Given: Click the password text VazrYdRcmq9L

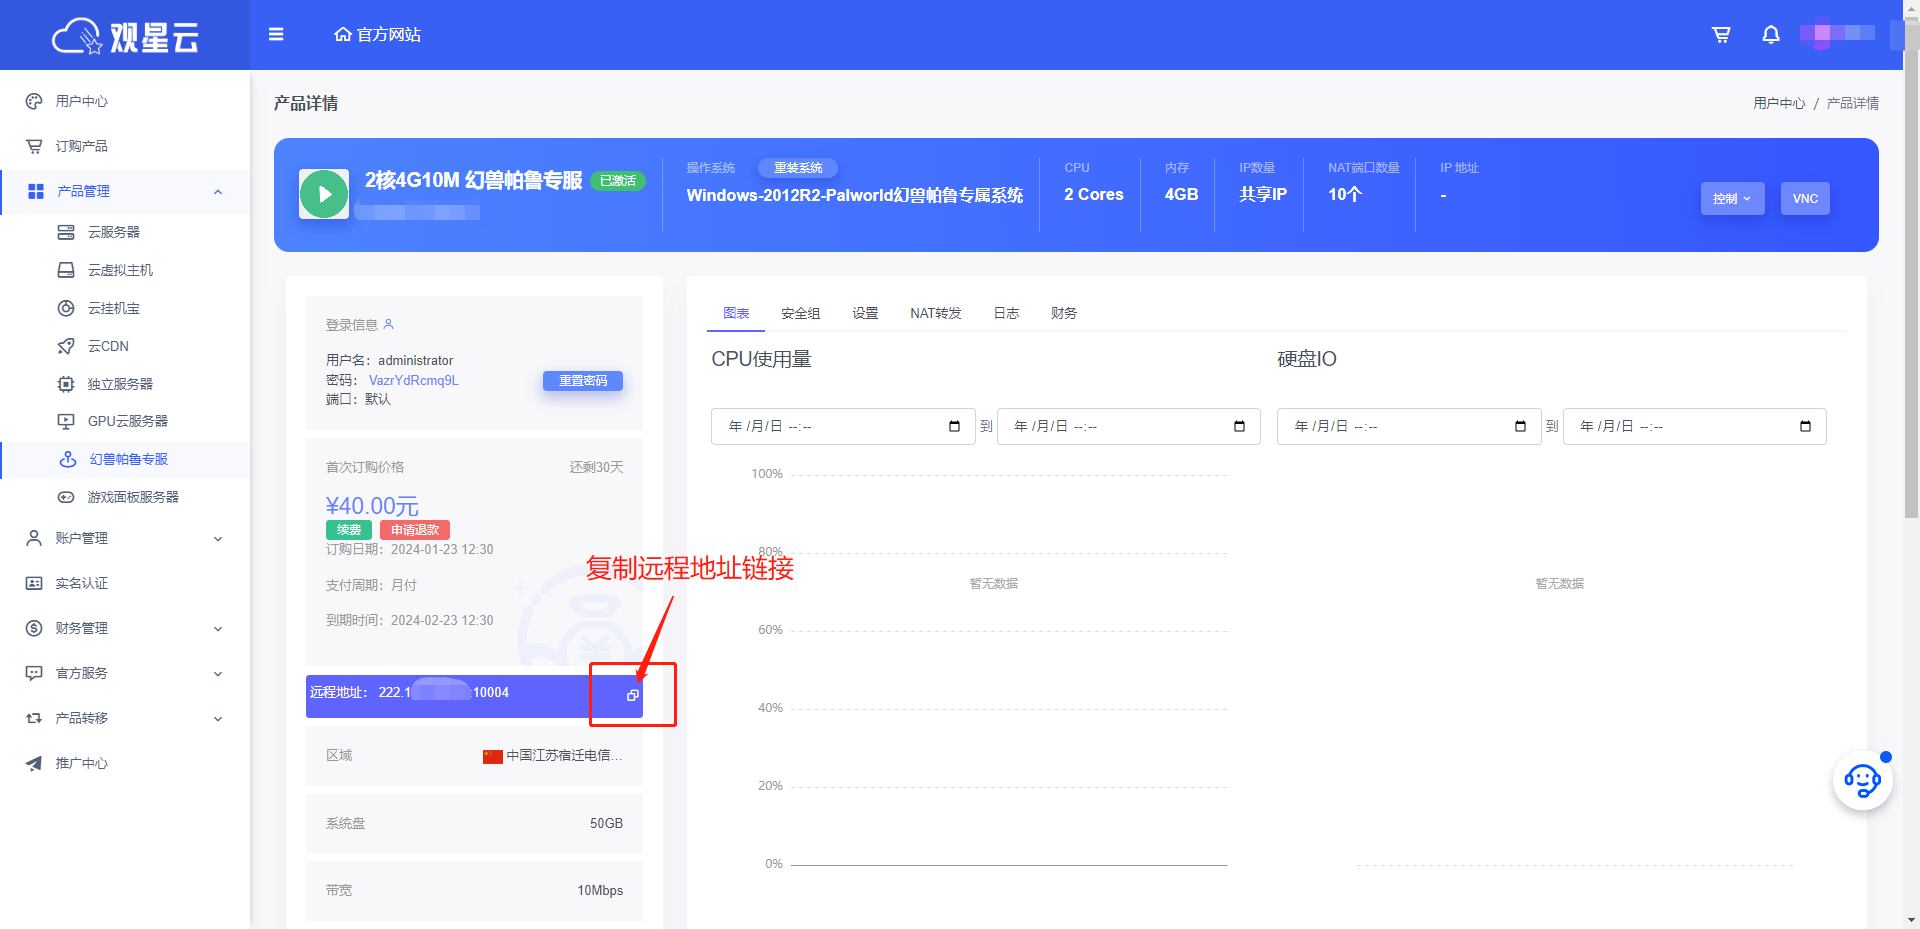Looking at the screenshot, I should click(x=413, y=380).
